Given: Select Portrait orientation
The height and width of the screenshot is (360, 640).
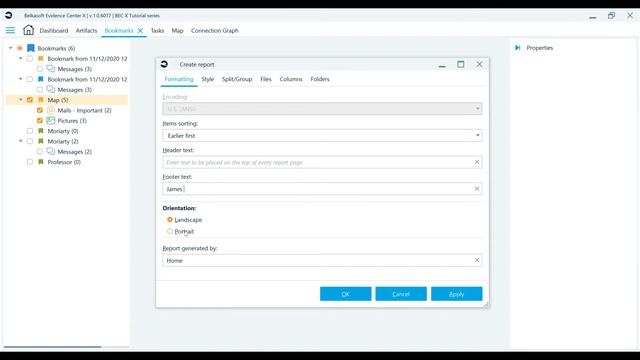Looking at the screenshot, I should pyautogui.click(x=170, y=231).
